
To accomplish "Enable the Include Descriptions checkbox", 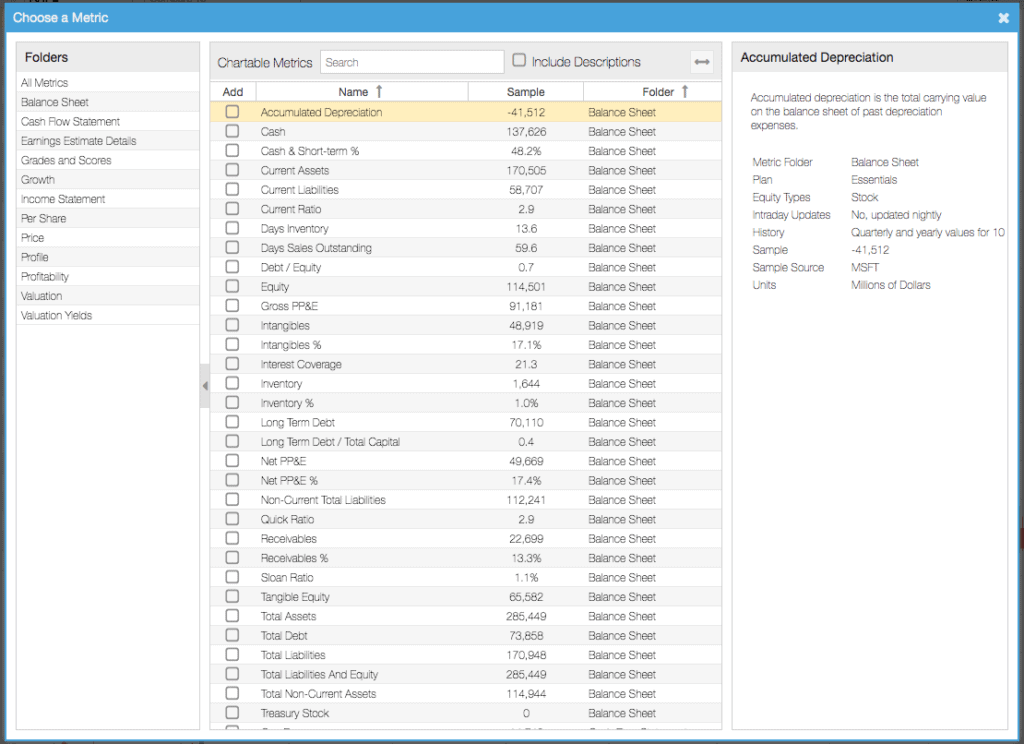I will [x=519, y=60].
